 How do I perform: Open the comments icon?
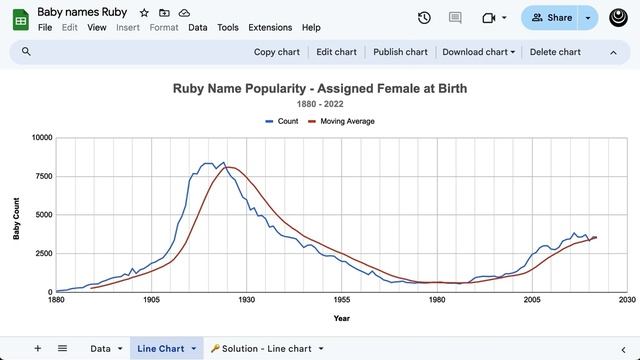(455, 18)
